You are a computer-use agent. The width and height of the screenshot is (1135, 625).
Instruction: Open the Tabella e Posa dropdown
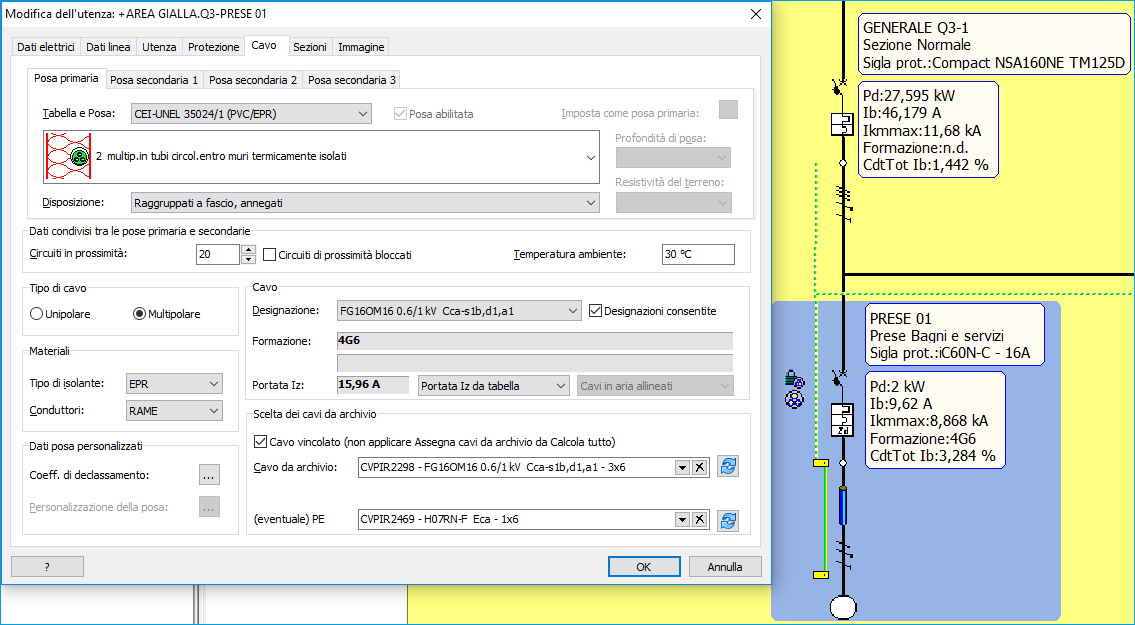click(251, 114)
